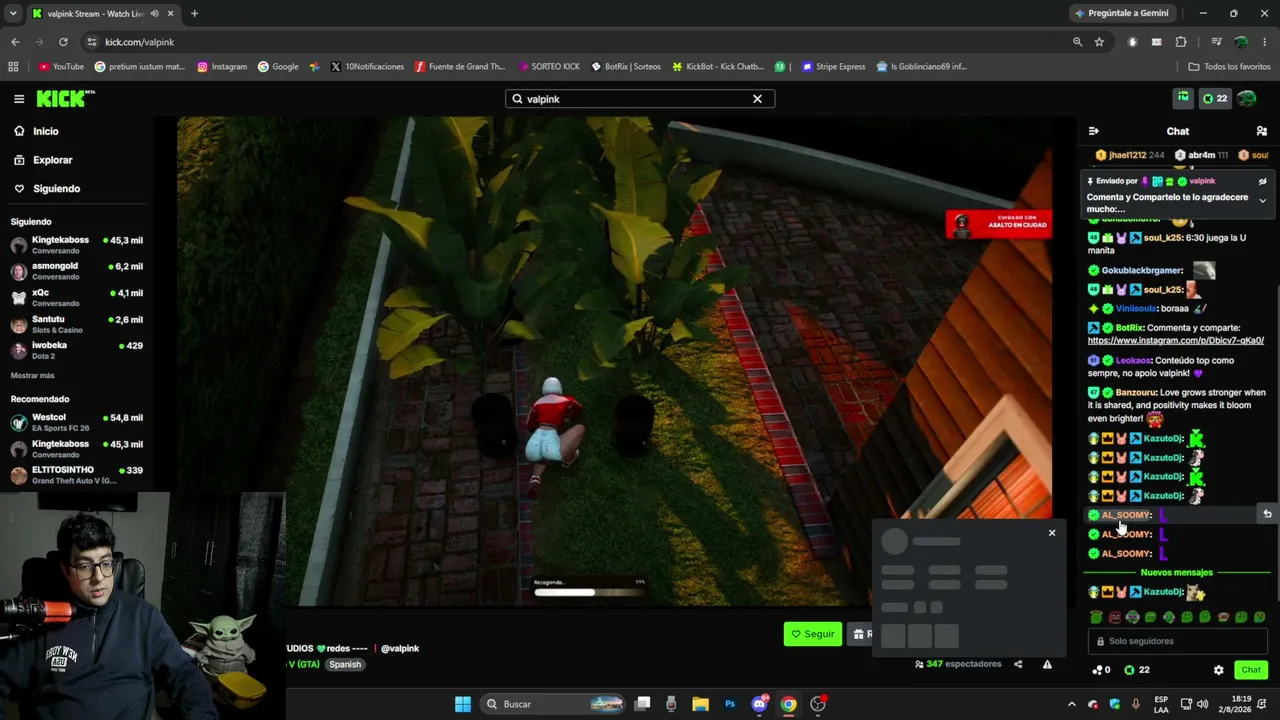
Task: Go back with browser back arrow
Action: (15, 42)
